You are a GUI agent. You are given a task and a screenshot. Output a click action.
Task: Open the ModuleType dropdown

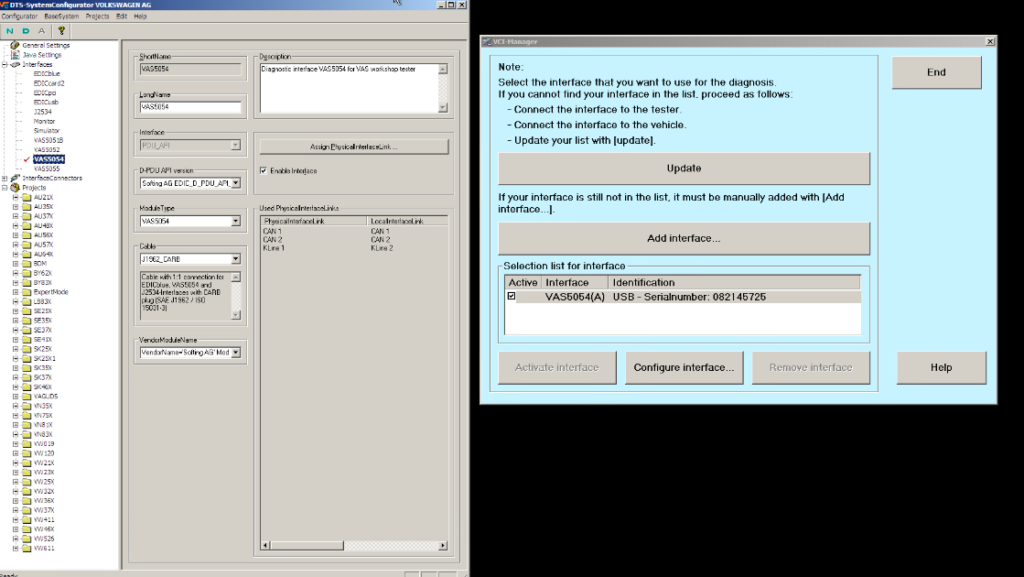click(235, 221)
